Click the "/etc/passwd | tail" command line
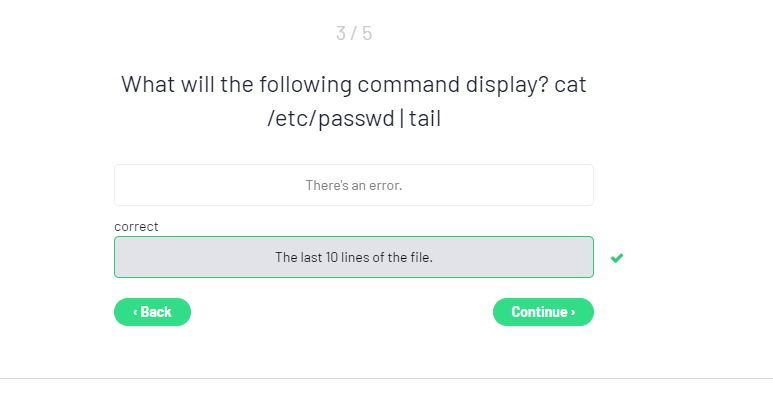Screen dimensions: 773x405 click(x=354, y=119)
